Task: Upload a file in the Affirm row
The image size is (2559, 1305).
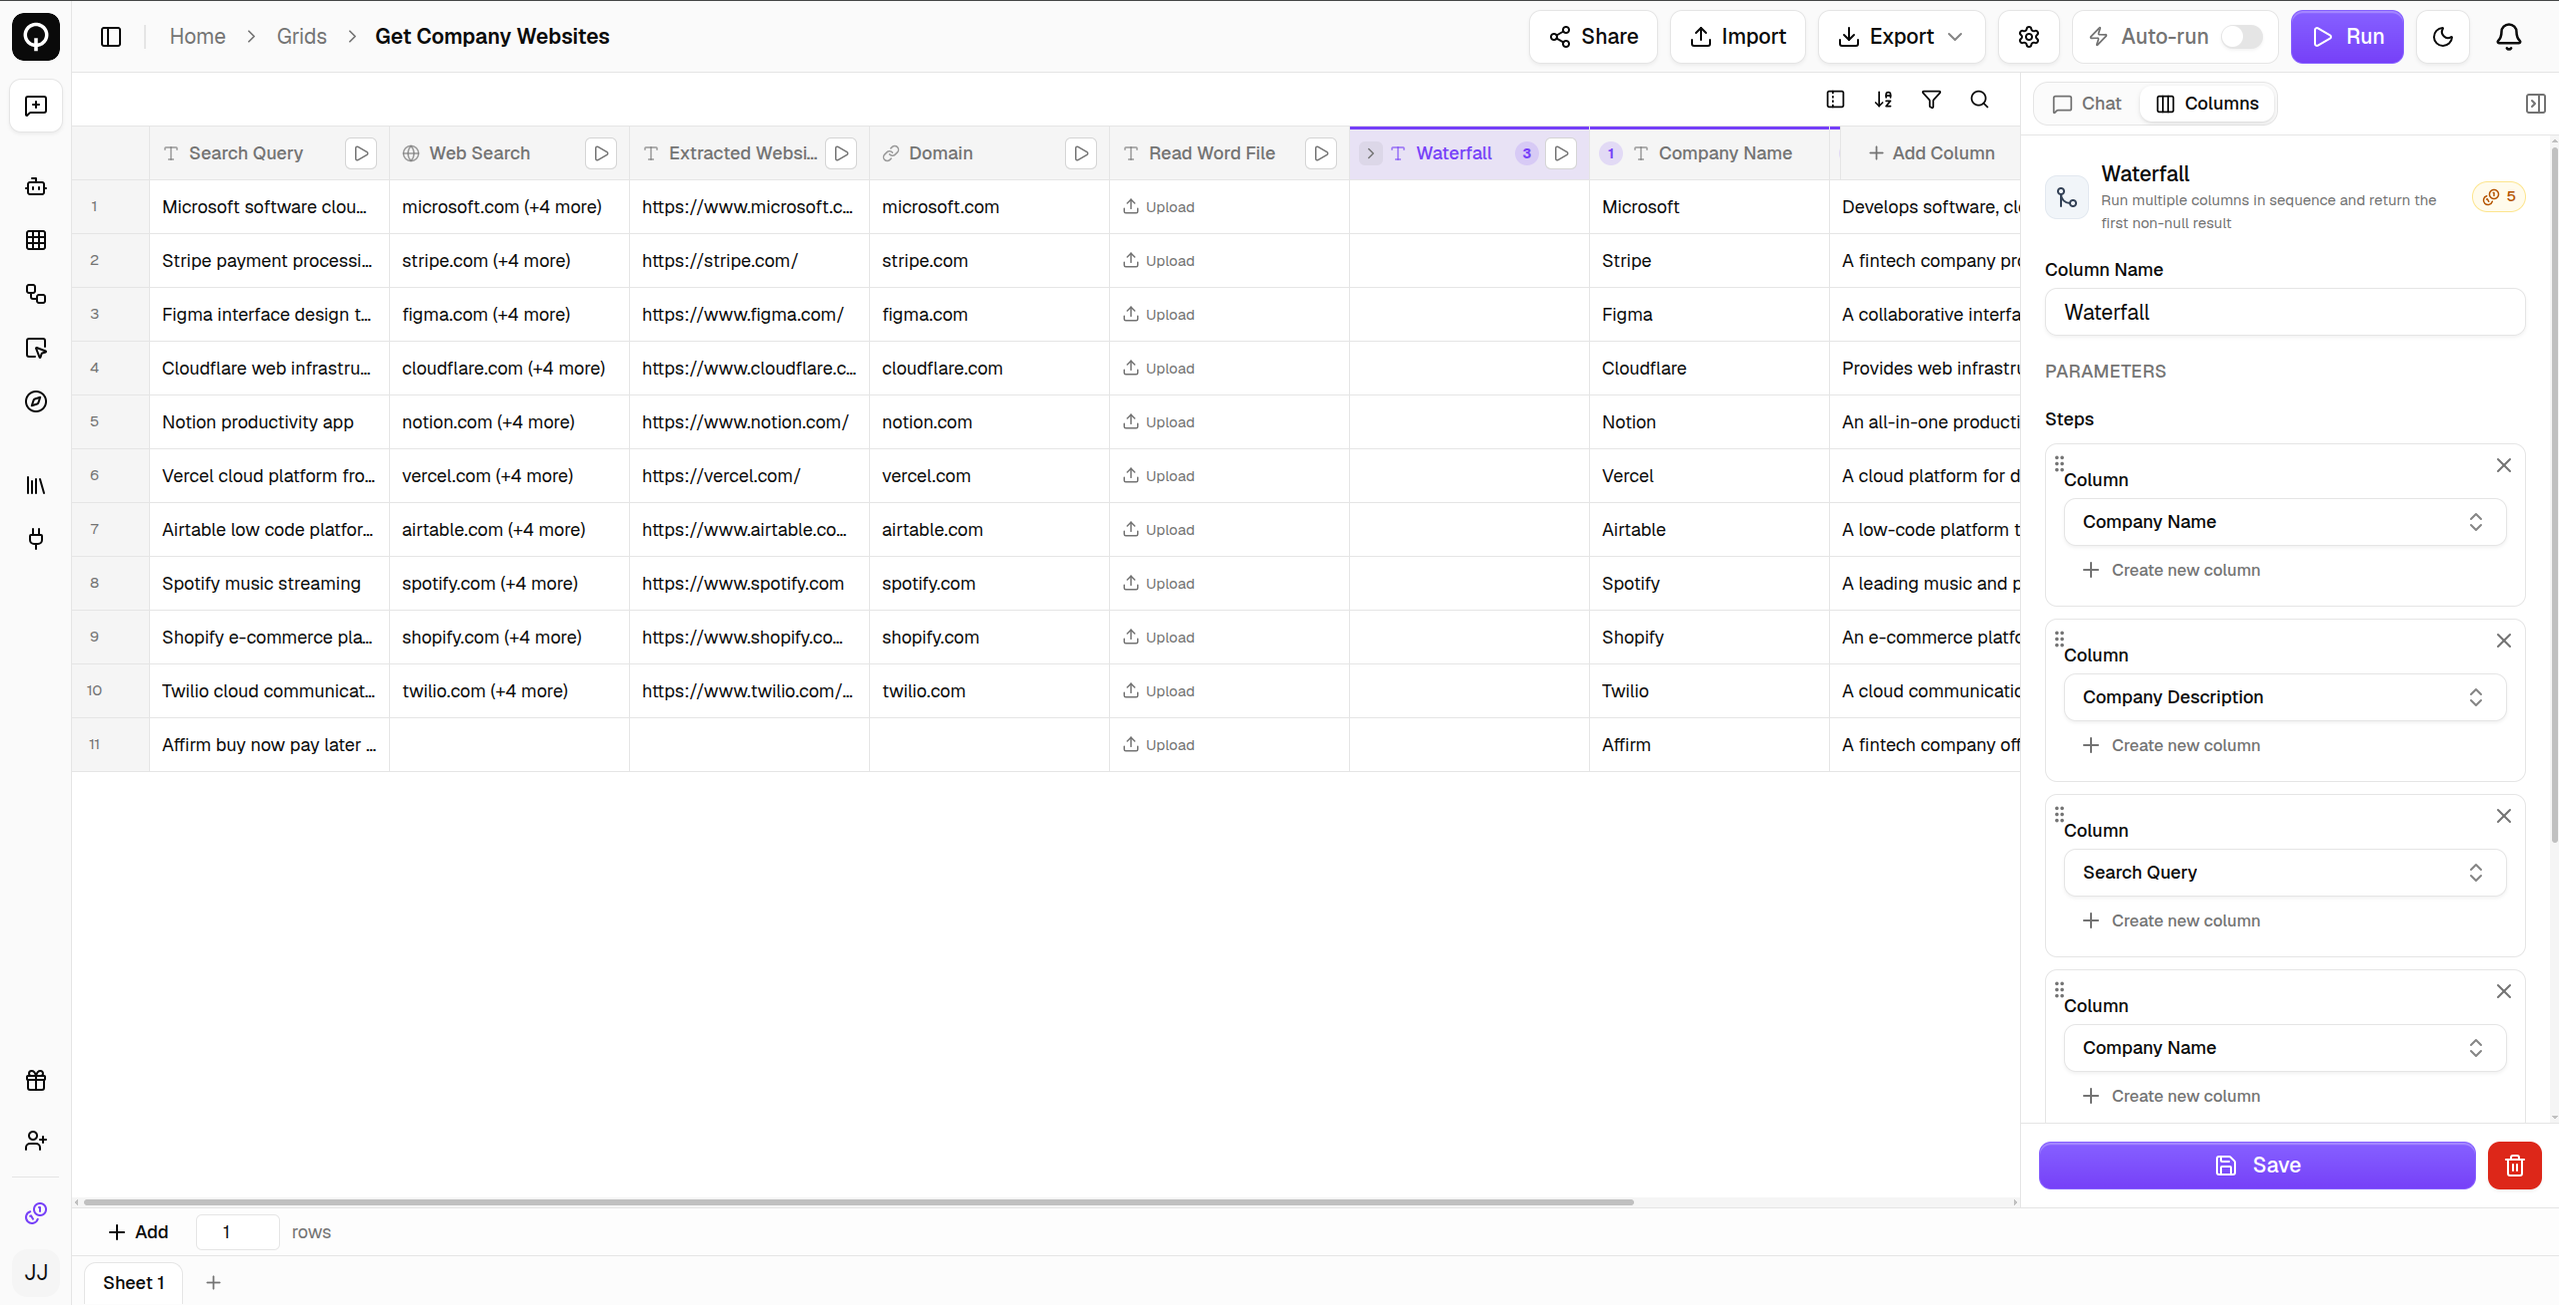Action: (x=1159, y=745)
